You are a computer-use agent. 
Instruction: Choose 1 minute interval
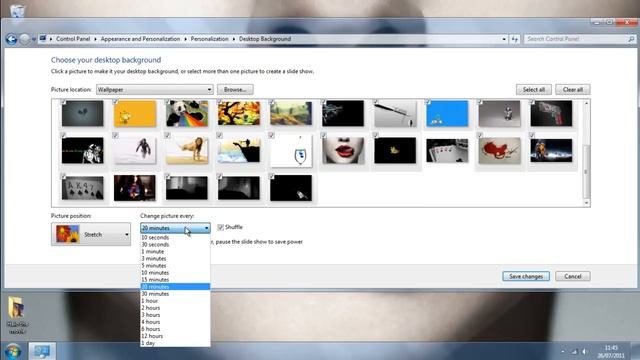[x=176, y=251]
